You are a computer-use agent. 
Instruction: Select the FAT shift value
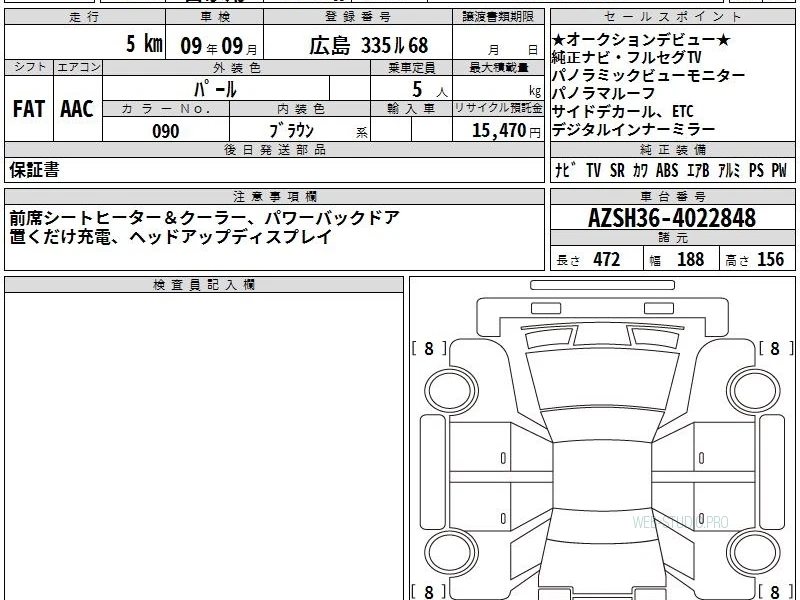pos(29,109)
